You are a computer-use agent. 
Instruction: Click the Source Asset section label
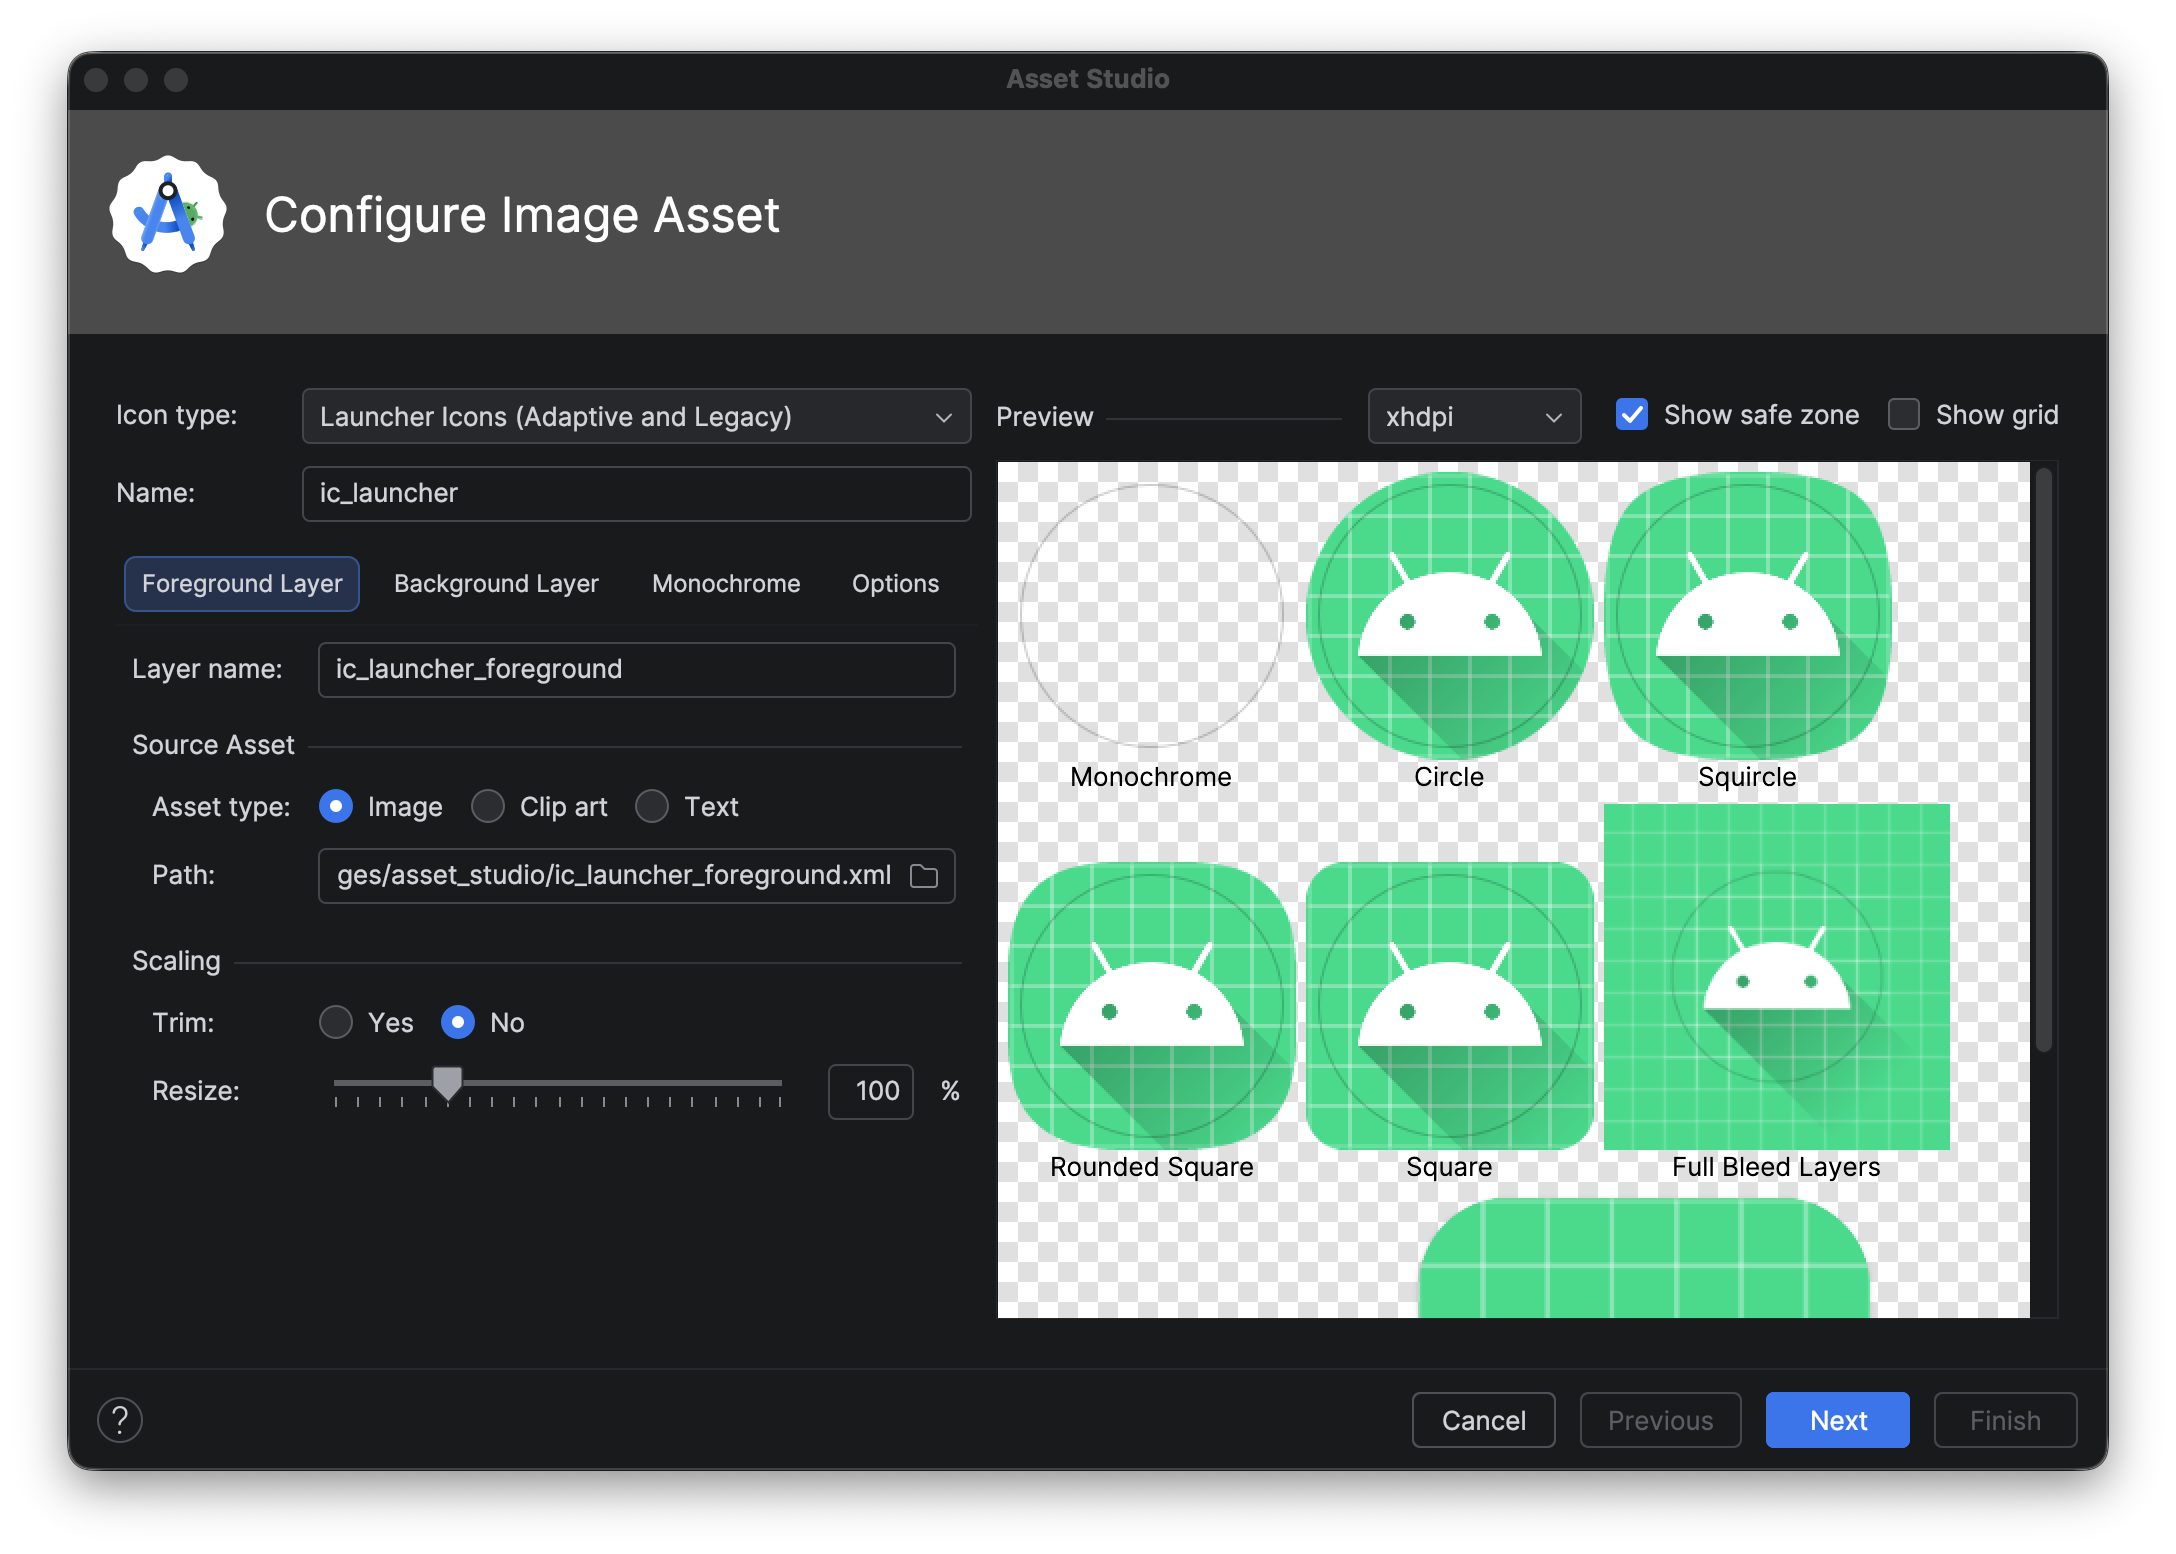(213, 745)
